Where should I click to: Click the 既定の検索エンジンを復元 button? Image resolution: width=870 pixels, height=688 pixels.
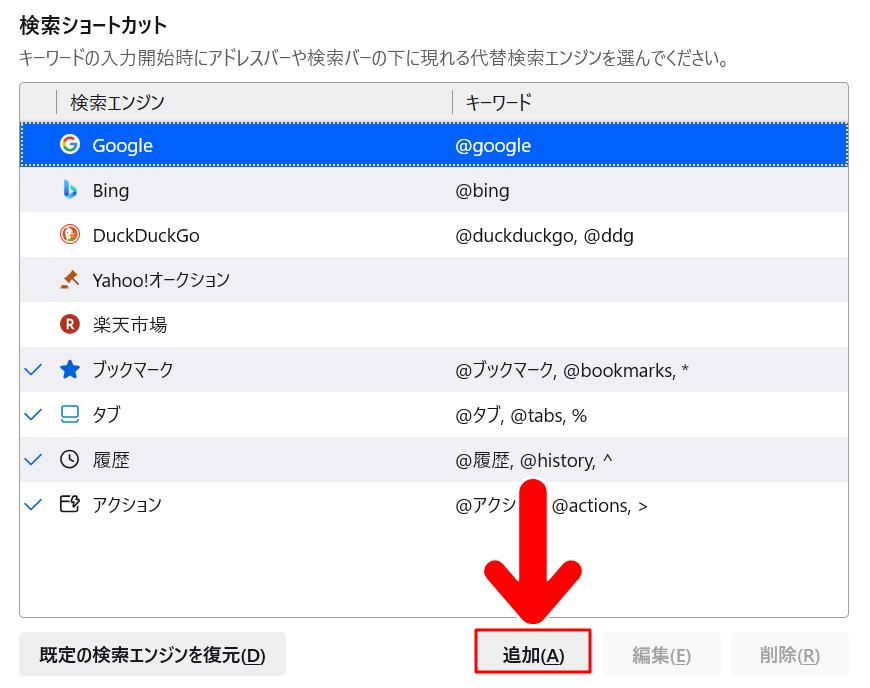[153, 654]
